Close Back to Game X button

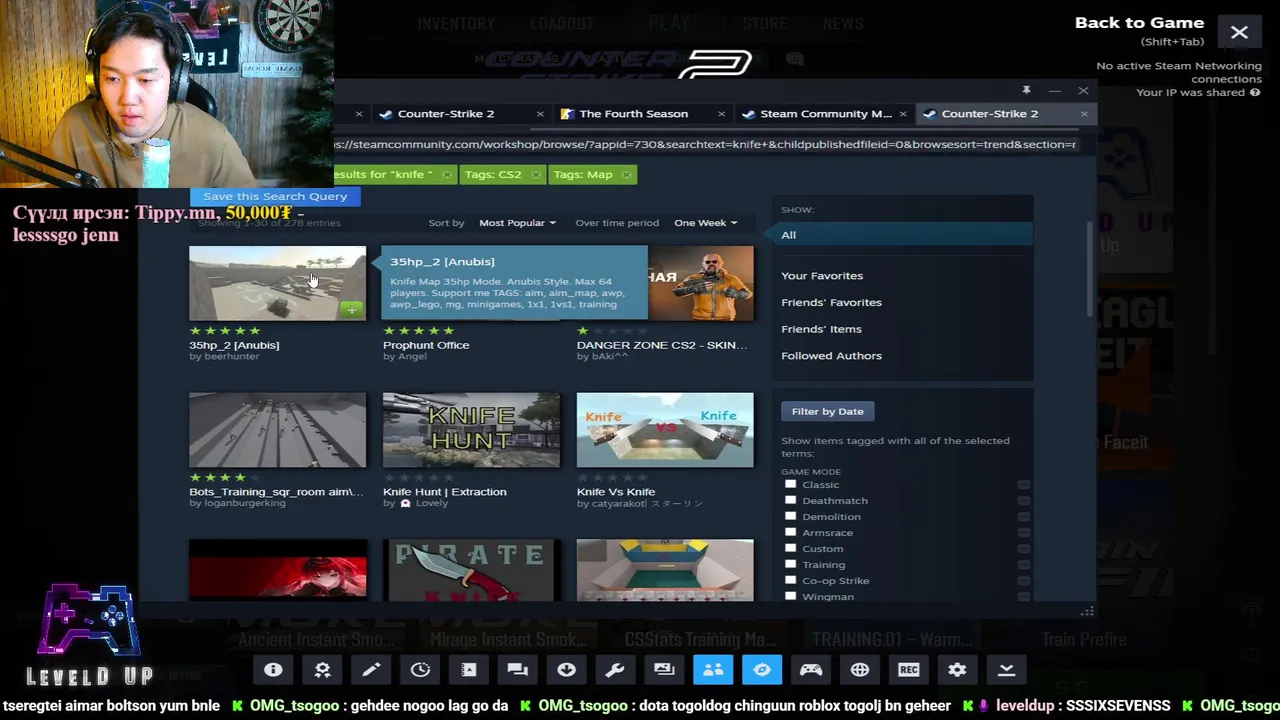tap(1239, 33)
